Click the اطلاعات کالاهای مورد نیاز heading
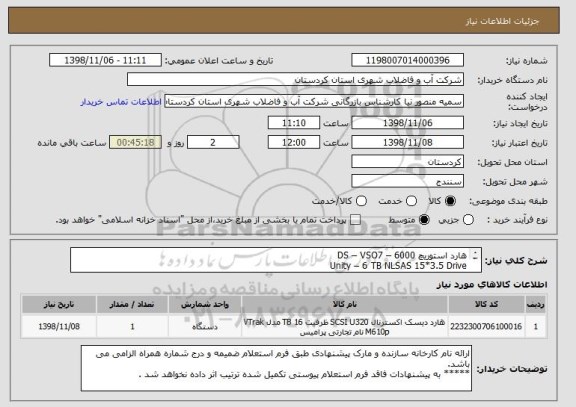 [x=492, y=284]
